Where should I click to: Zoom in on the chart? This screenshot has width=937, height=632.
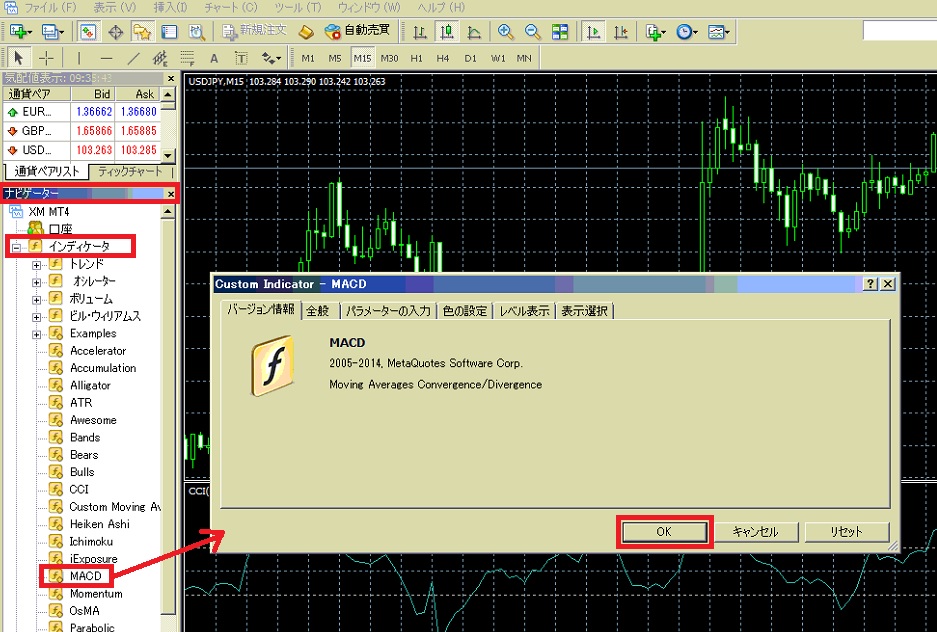click(x=506, y=32)
